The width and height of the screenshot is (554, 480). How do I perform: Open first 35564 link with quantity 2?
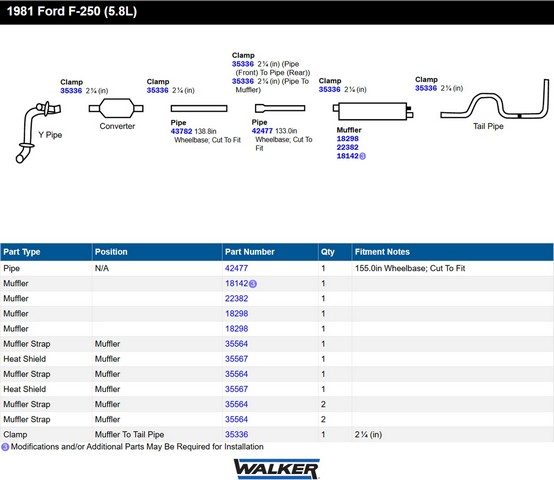[236, 404]
